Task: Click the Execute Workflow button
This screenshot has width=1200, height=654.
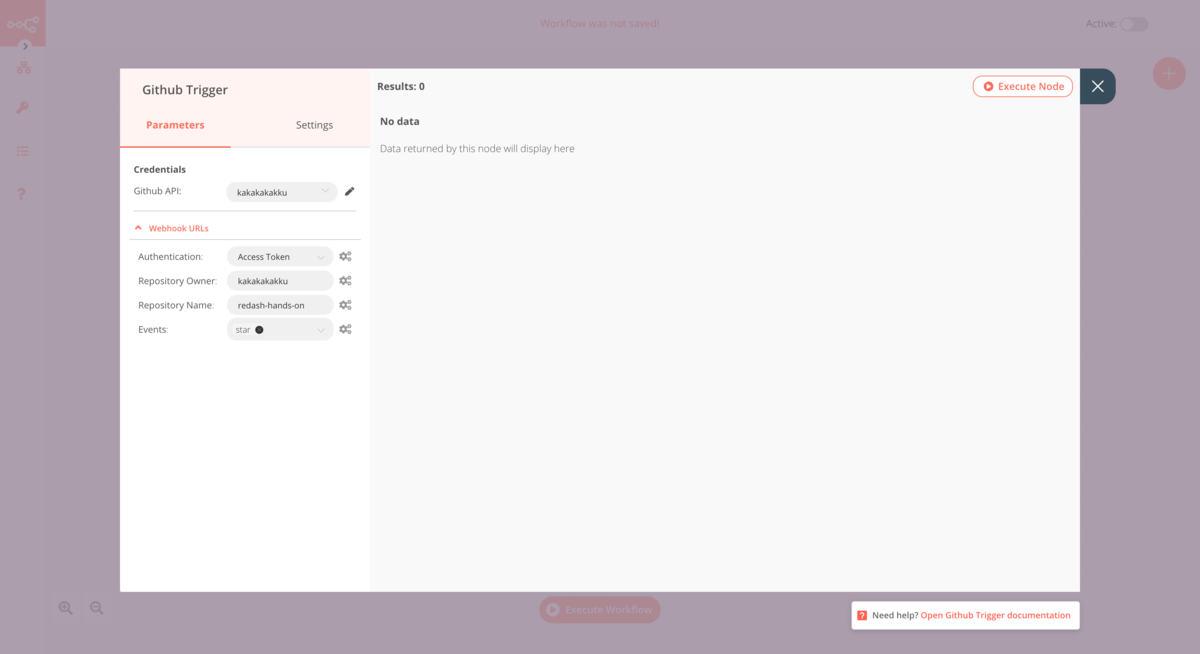Action: click(600, 609)
